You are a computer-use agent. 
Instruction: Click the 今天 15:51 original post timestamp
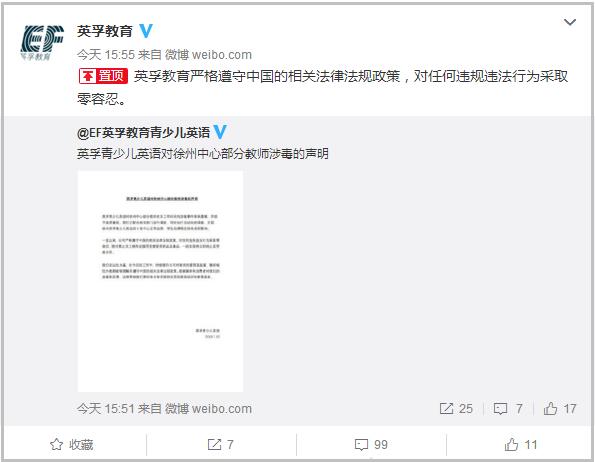tap(106, 409)
